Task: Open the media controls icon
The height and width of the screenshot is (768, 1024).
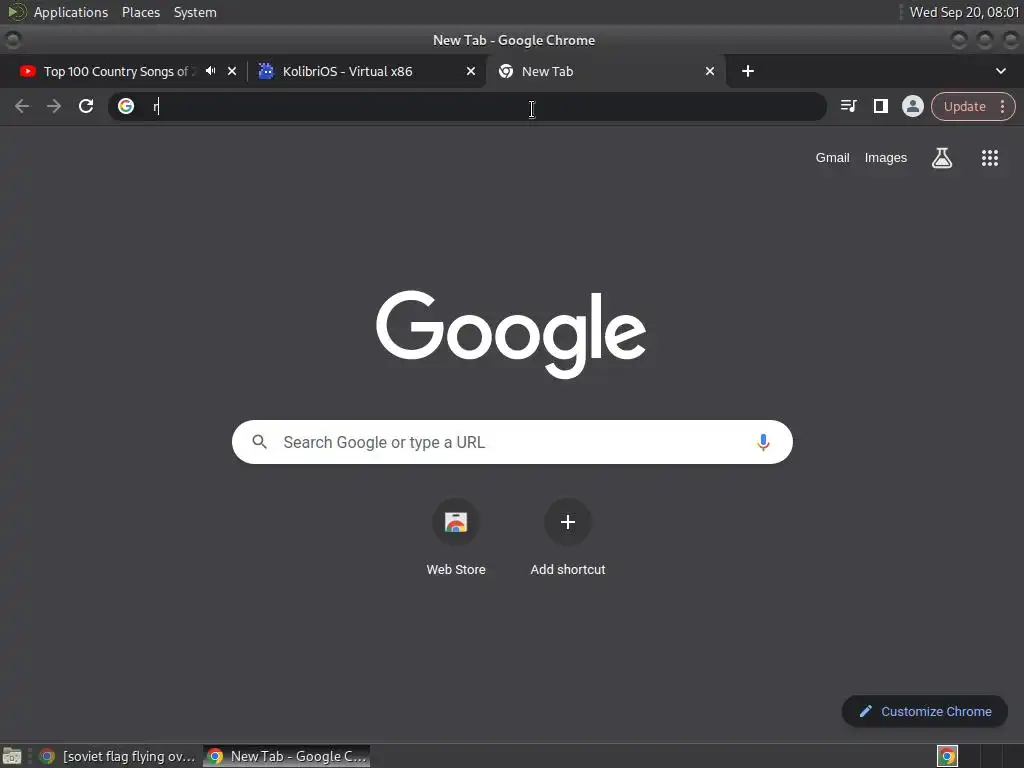Action: (848, 106)
